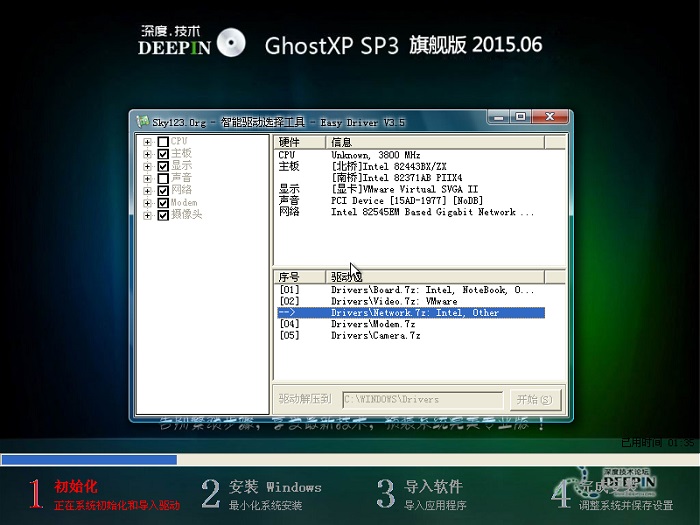Maximize the Easy Driver window
Viewport: 700px width, 525px height.
click(520, 117)
